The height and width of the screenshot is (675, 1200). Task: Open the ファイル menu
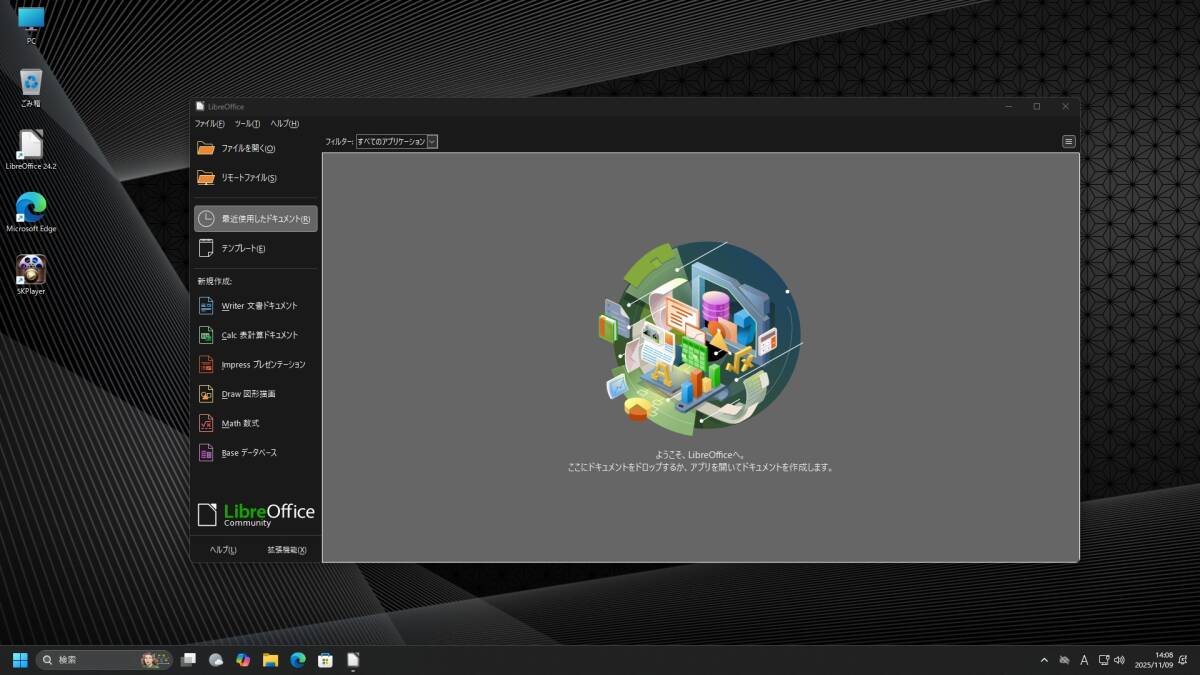209,124
